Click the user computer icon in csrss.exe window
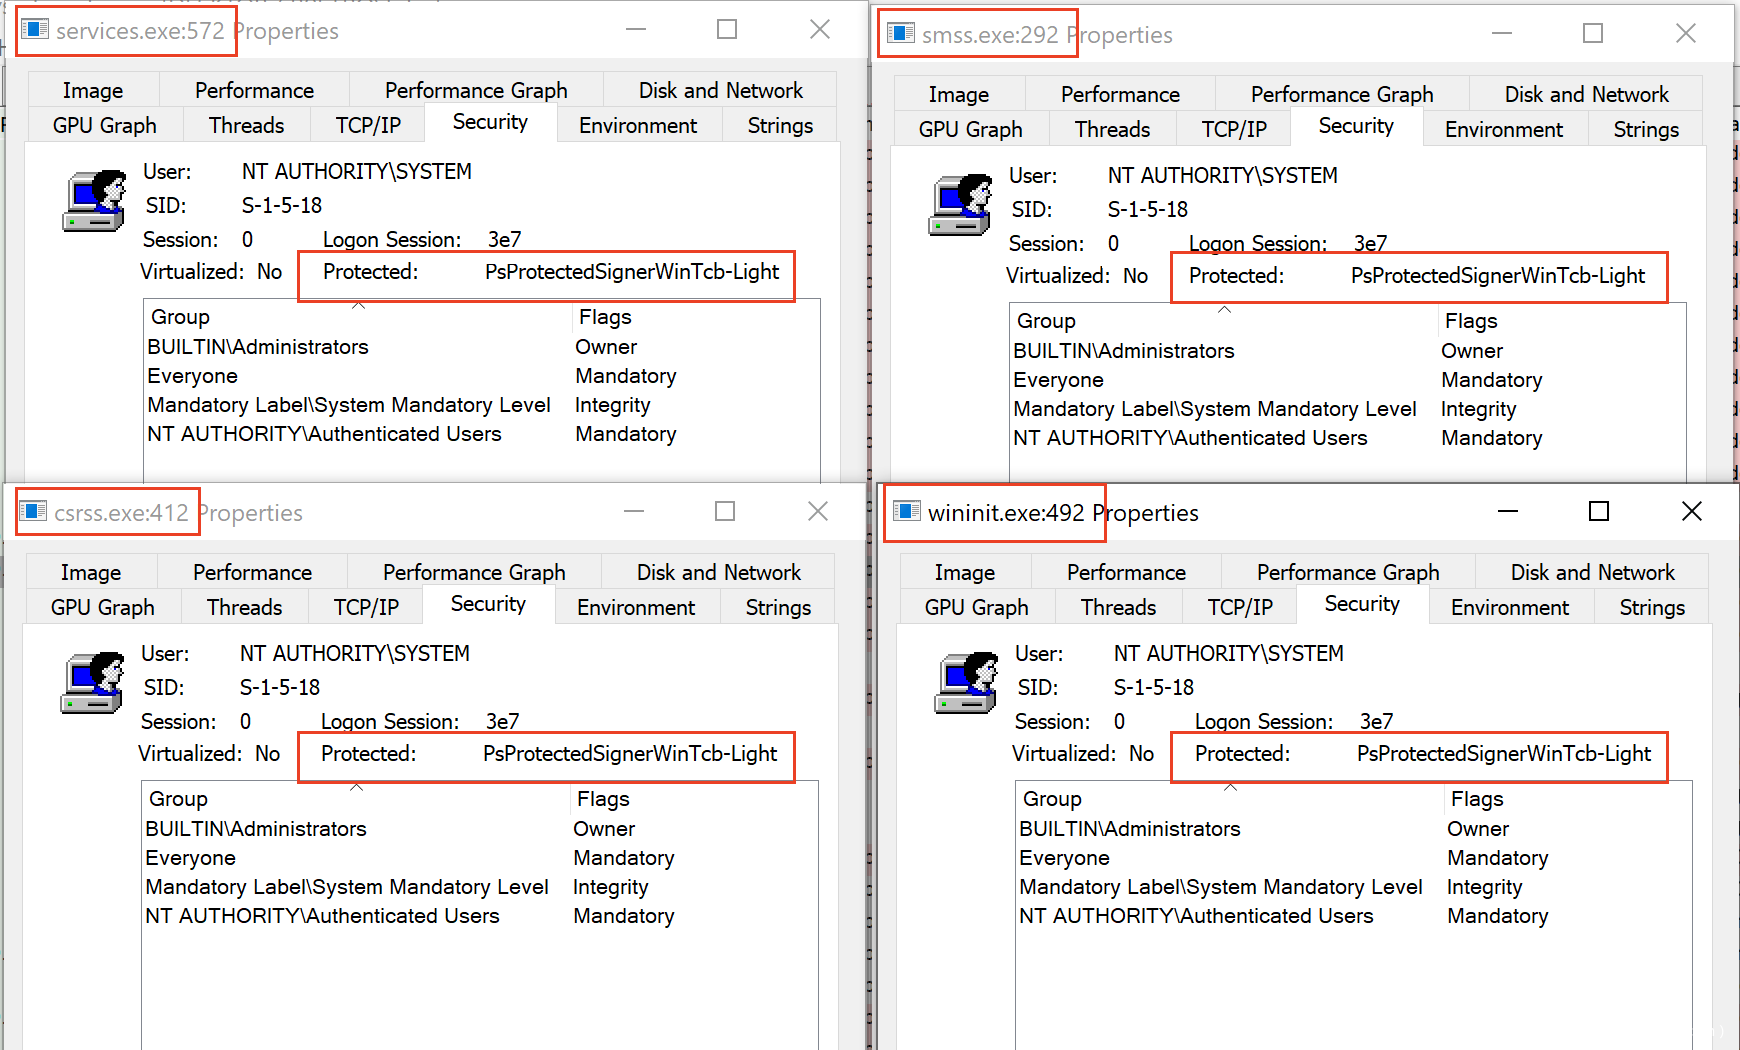Viewport: 1740px width, 1050px height. (93, 683)
